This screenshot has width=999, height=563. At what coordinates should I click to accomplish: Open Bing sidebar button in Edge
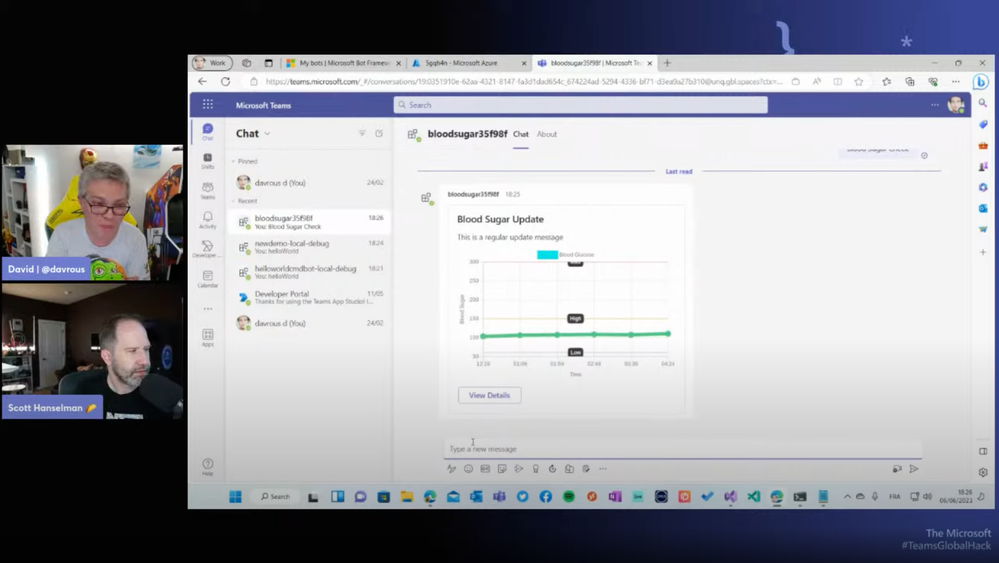tap(981, 82)
